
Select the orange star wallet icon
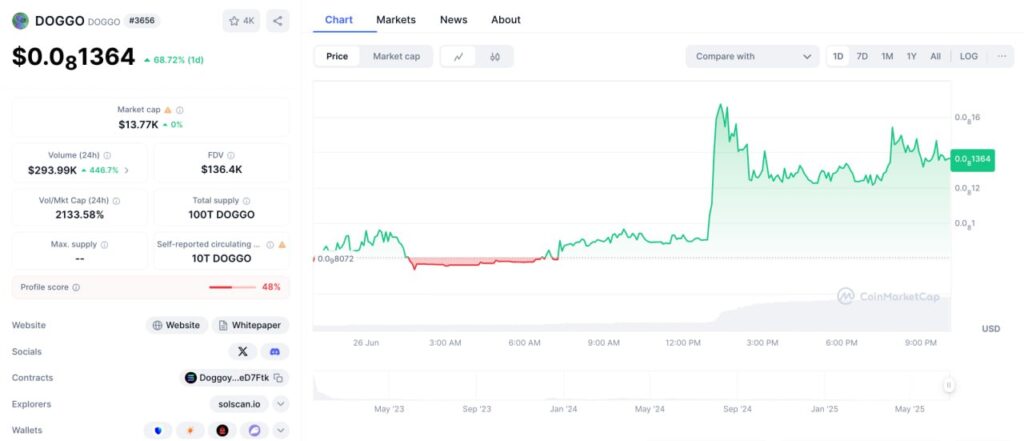click(190, 431)
